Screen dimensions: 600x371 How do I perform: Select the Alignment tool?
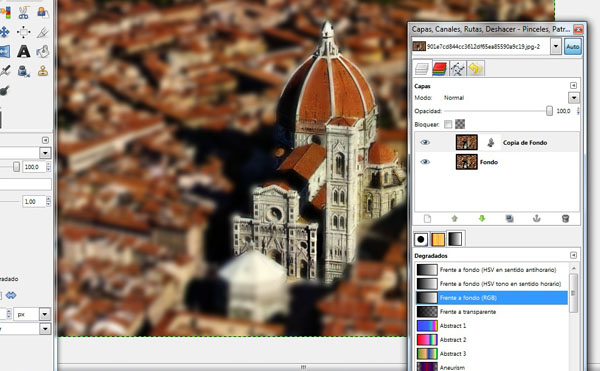point(23,32)
